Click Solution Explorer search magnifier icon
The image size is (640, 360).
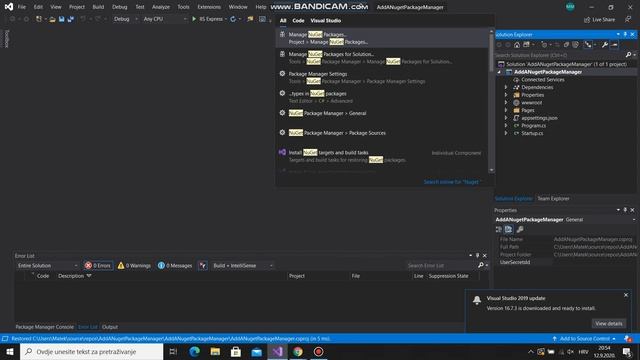(628, 55)
